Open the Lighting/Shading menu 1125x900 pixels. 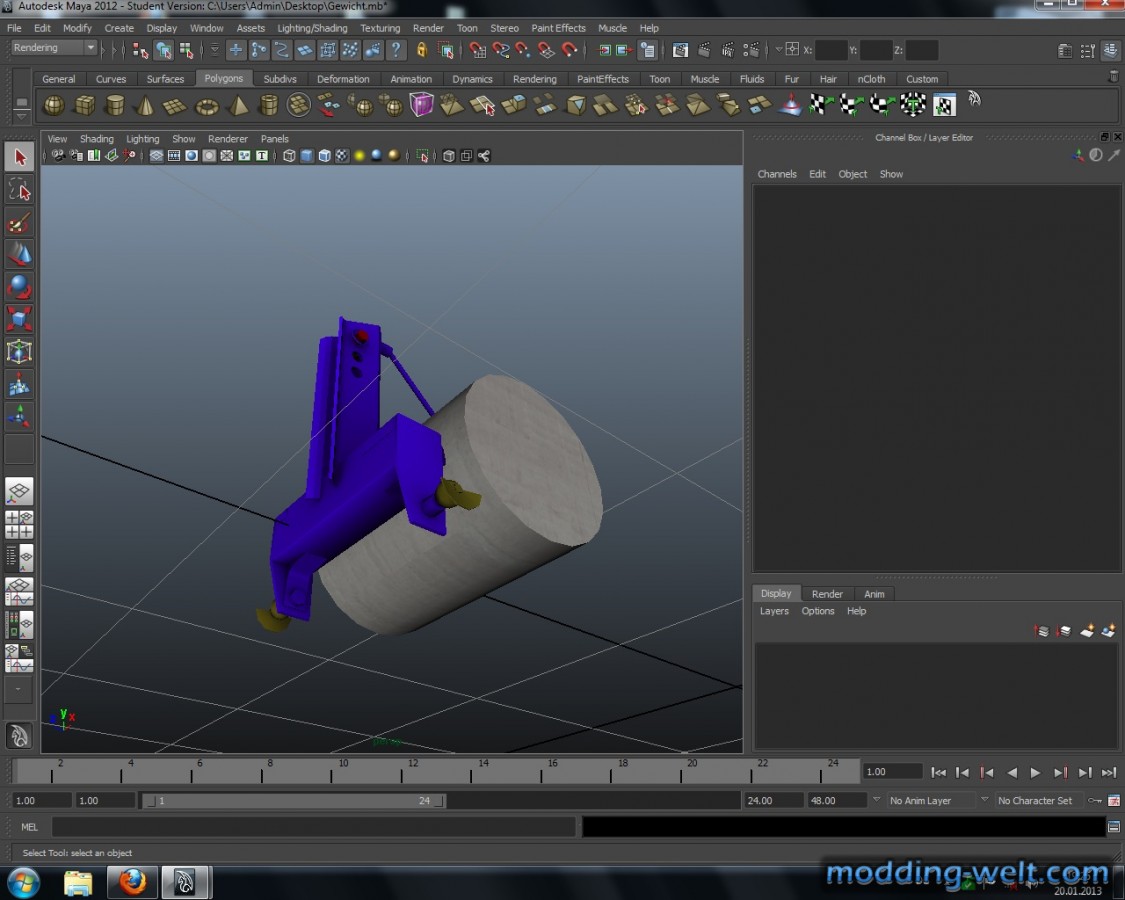pos(312,28)
